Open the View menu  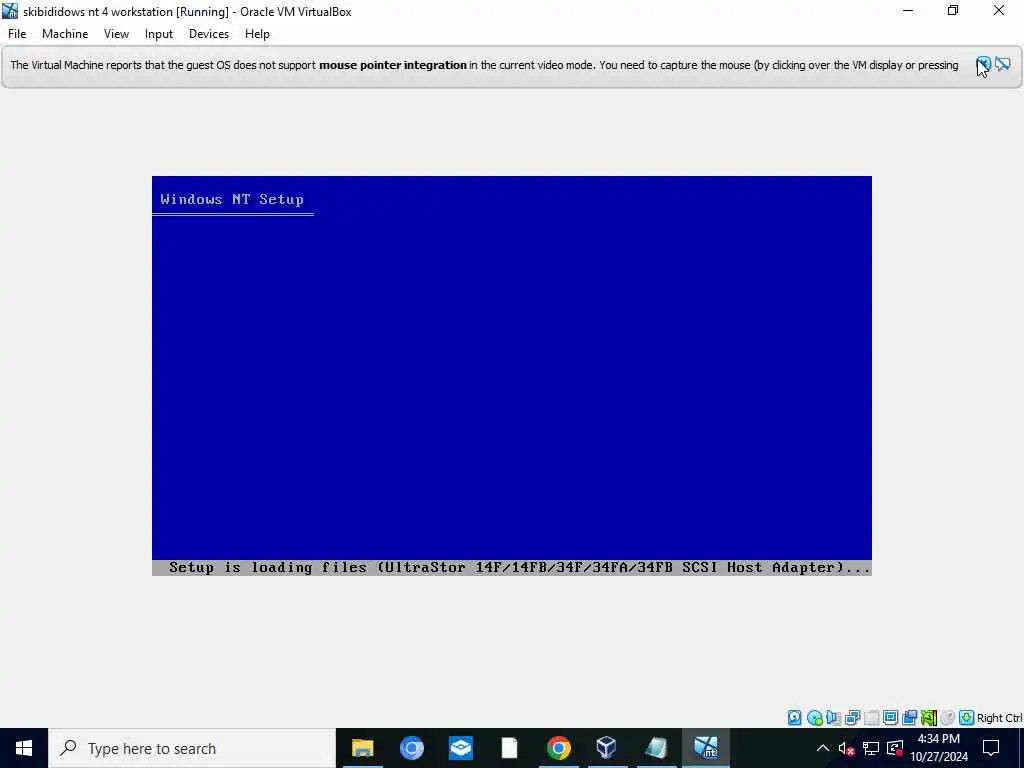[116, 34]
